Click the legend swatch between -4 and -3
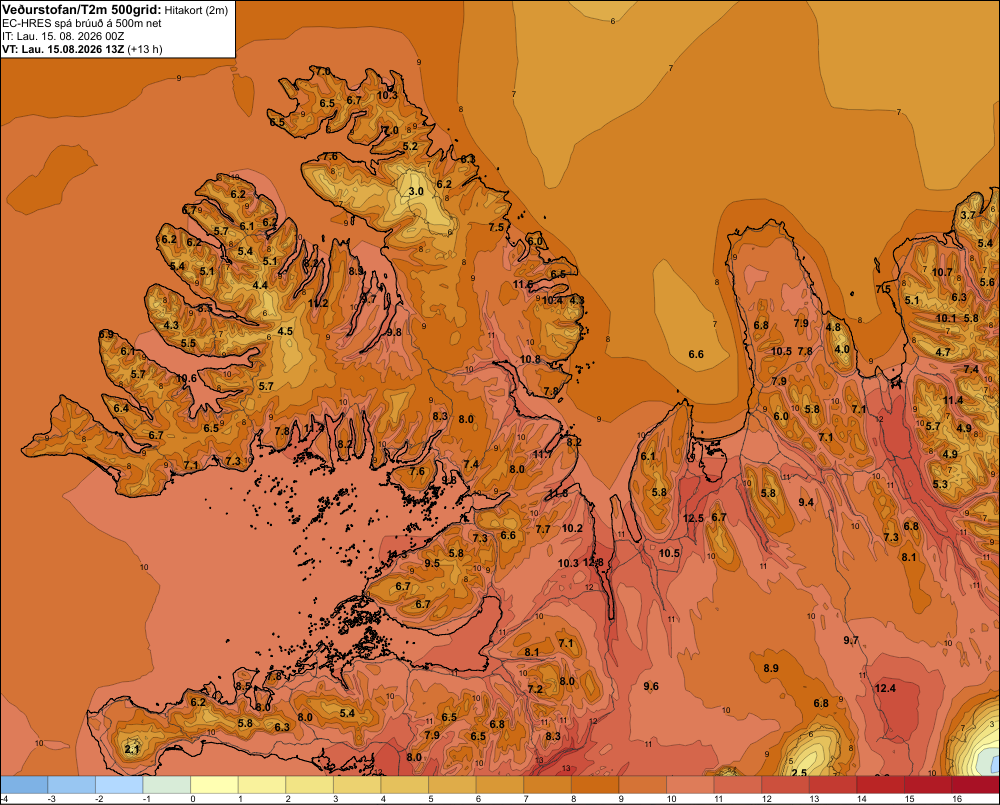Screen dimensions: 1000x805 (24, 785)
